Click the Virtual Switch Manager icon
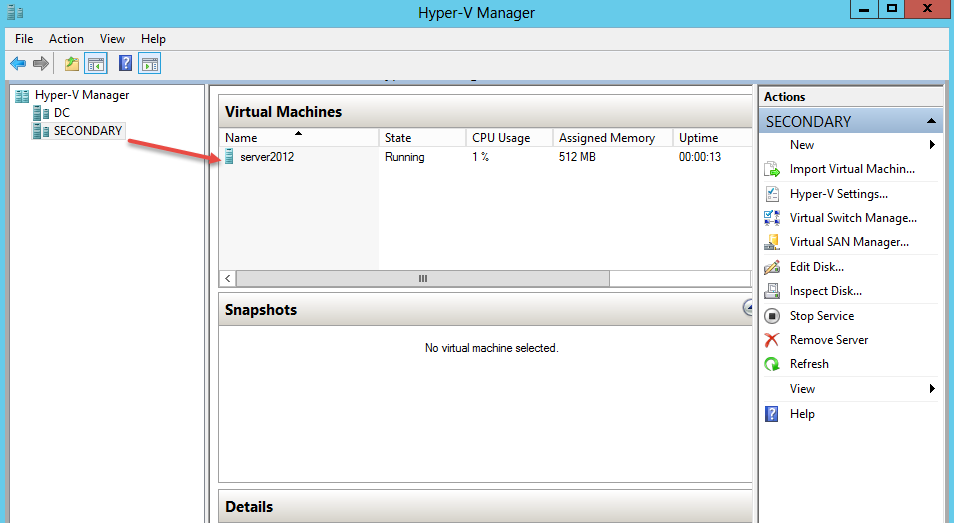This screenshot has width=954, height=523. click(x=772, y=218)
